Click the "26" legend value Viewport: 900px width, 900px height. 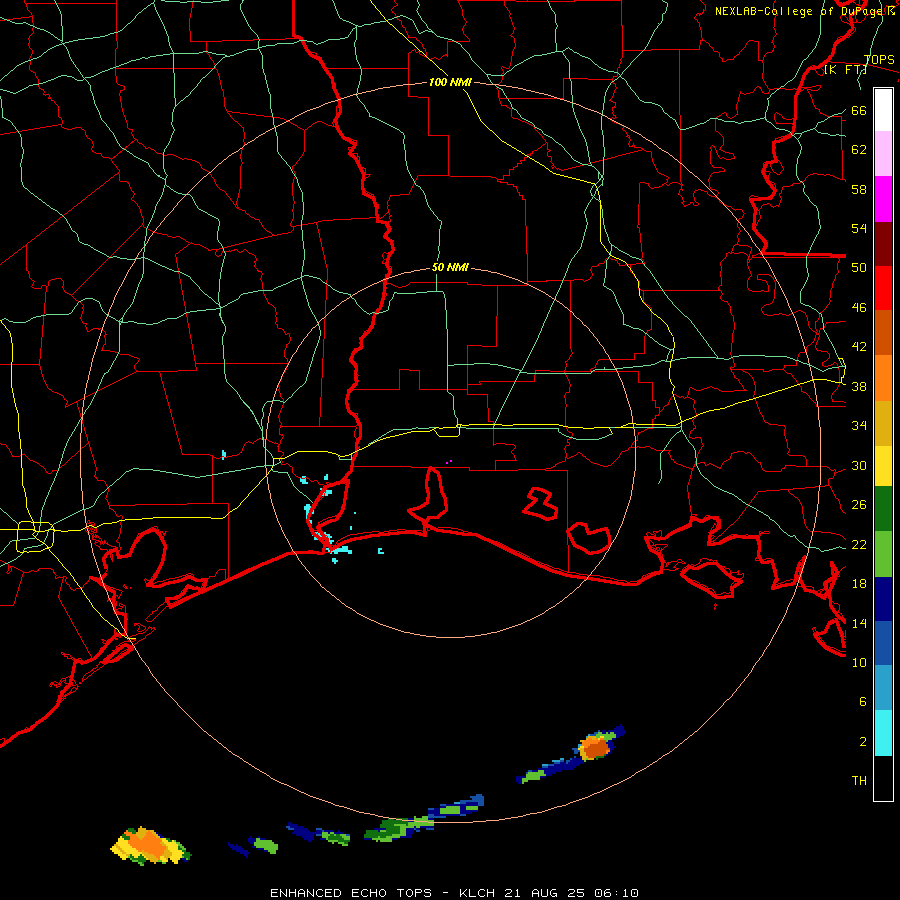point(859,505)
